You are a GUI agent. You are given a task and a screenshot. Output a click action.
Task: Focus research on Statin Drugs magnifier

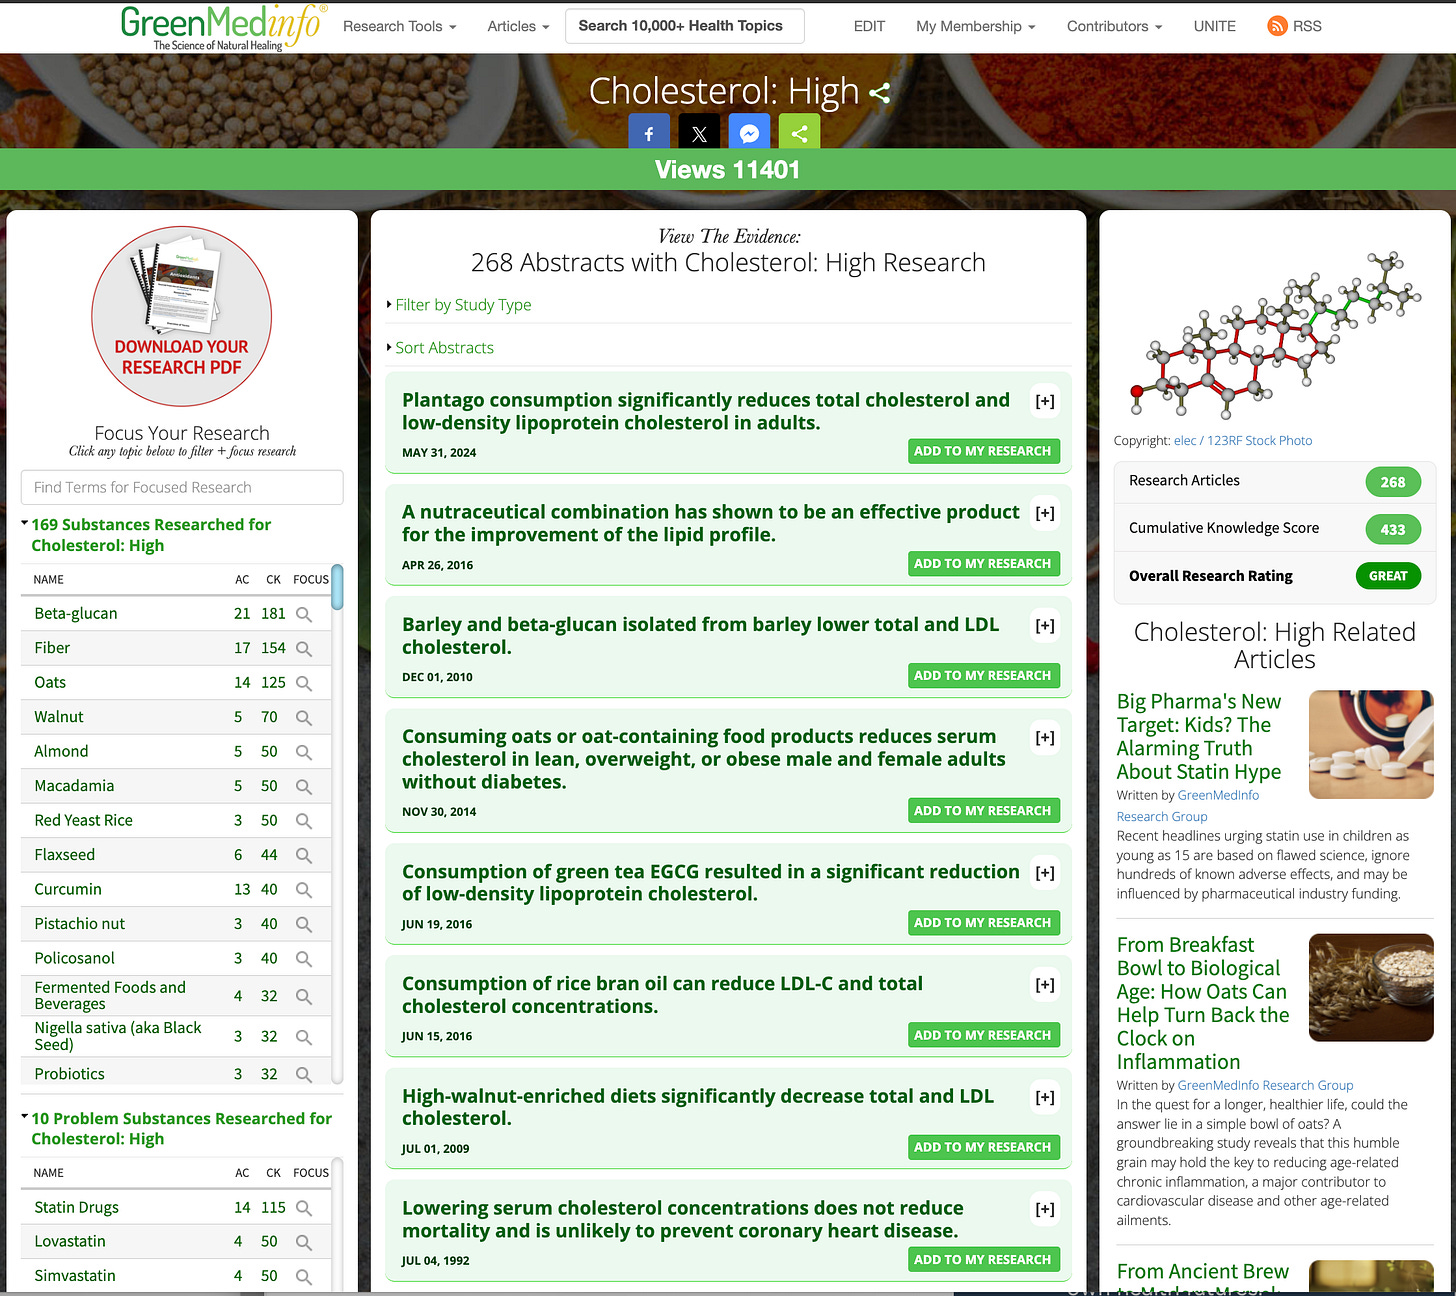coord(304,1209)
